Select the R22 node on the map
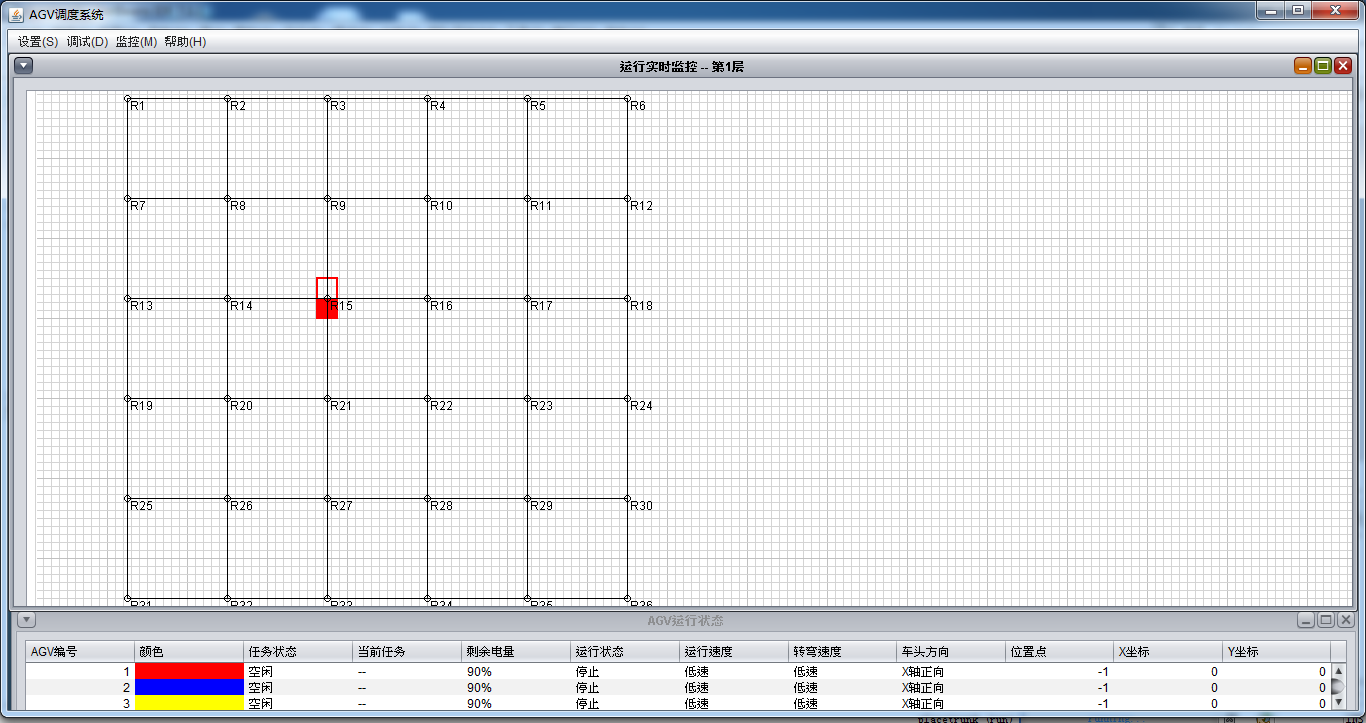The height and width of the screenshot is (723, 1366). [x=428, y=399]
